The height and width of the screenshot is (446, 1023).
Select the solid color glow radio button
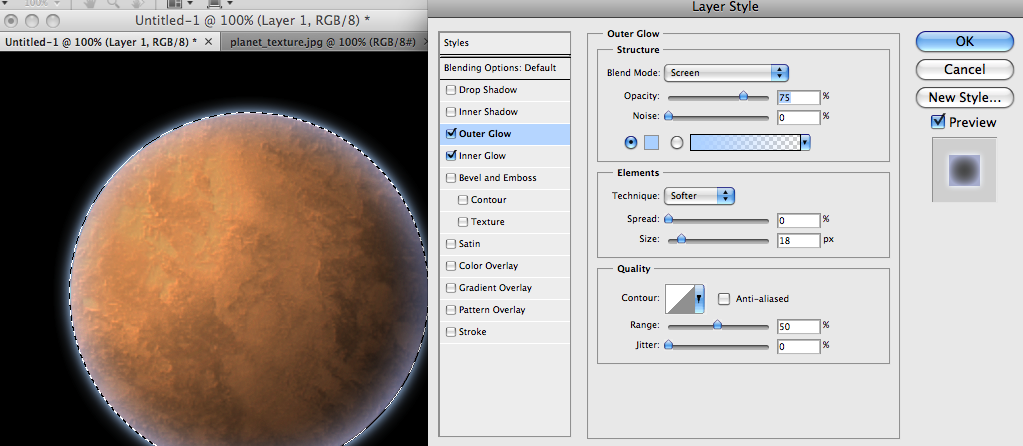point(631,142)
